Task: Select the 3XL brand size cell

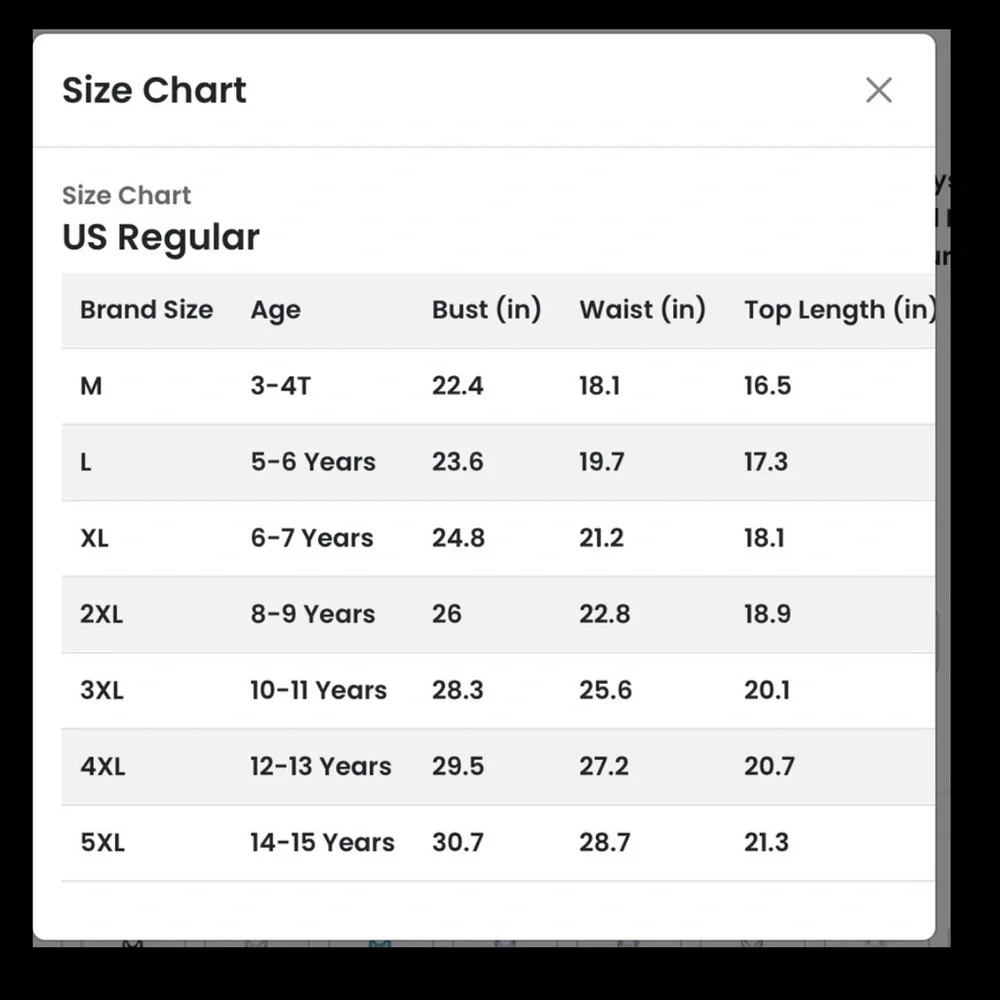Action: coord(102,690)
